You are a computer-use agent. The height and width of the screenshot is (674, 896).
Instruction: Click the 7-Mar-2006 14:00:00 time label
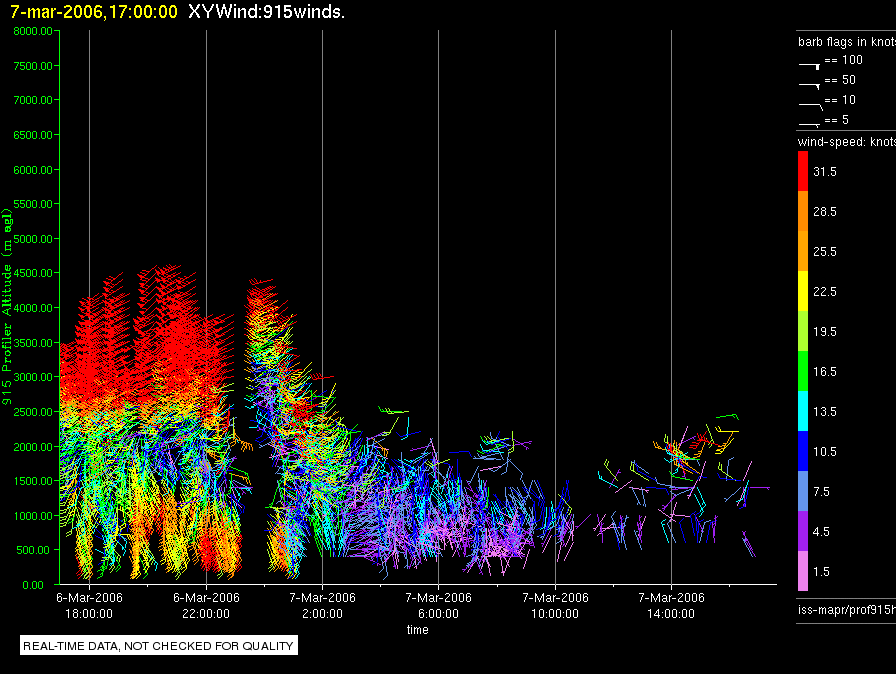click(671, 605)
